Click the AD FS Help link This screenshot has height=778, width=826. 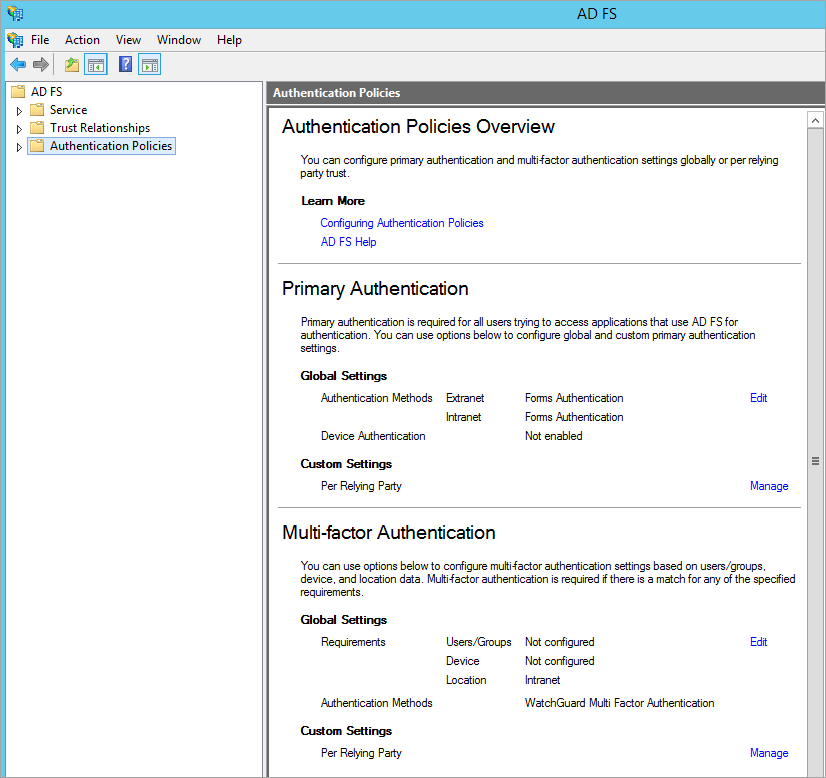348,242
